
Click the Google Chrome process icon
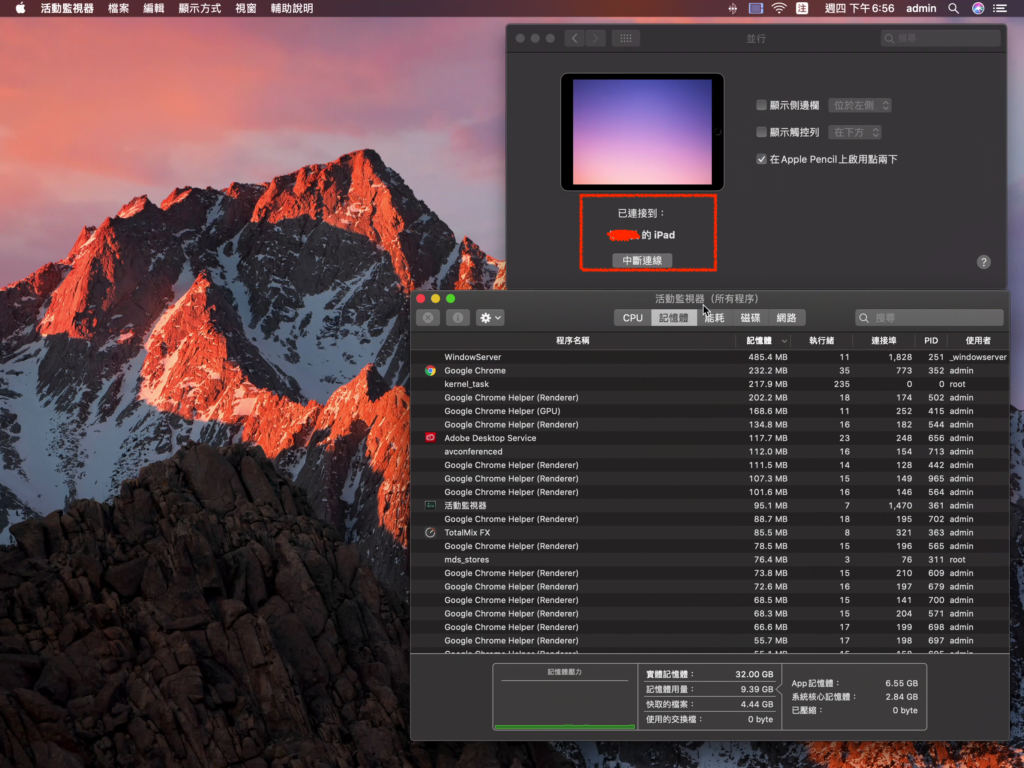pos(430,370)
